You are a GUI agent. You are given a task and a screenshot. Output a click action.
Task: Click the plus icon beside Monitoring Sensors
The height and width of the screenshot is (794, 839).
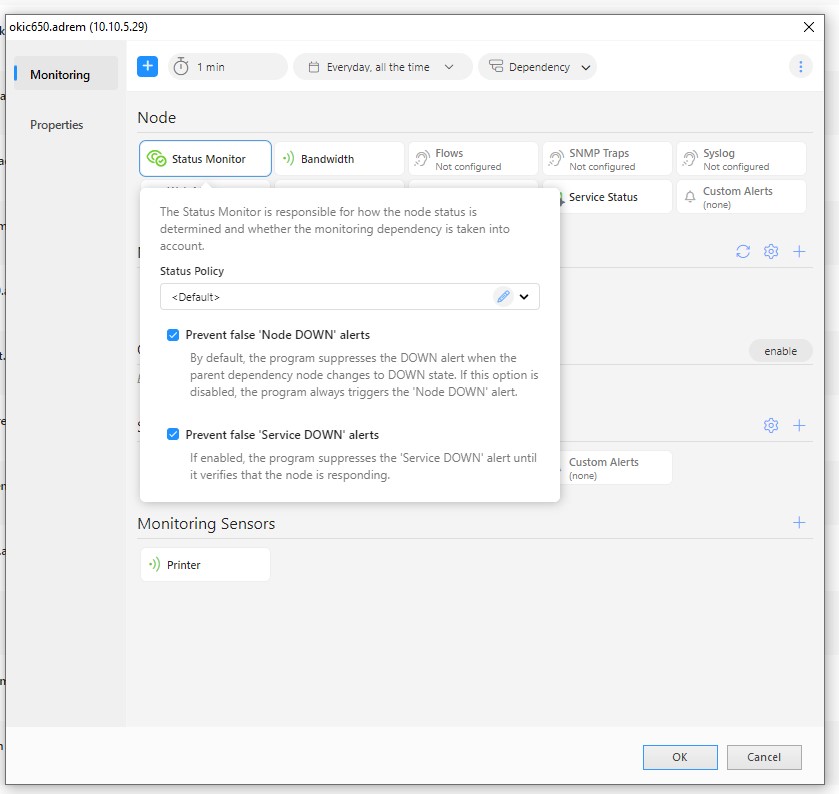[x=799, y=521]
